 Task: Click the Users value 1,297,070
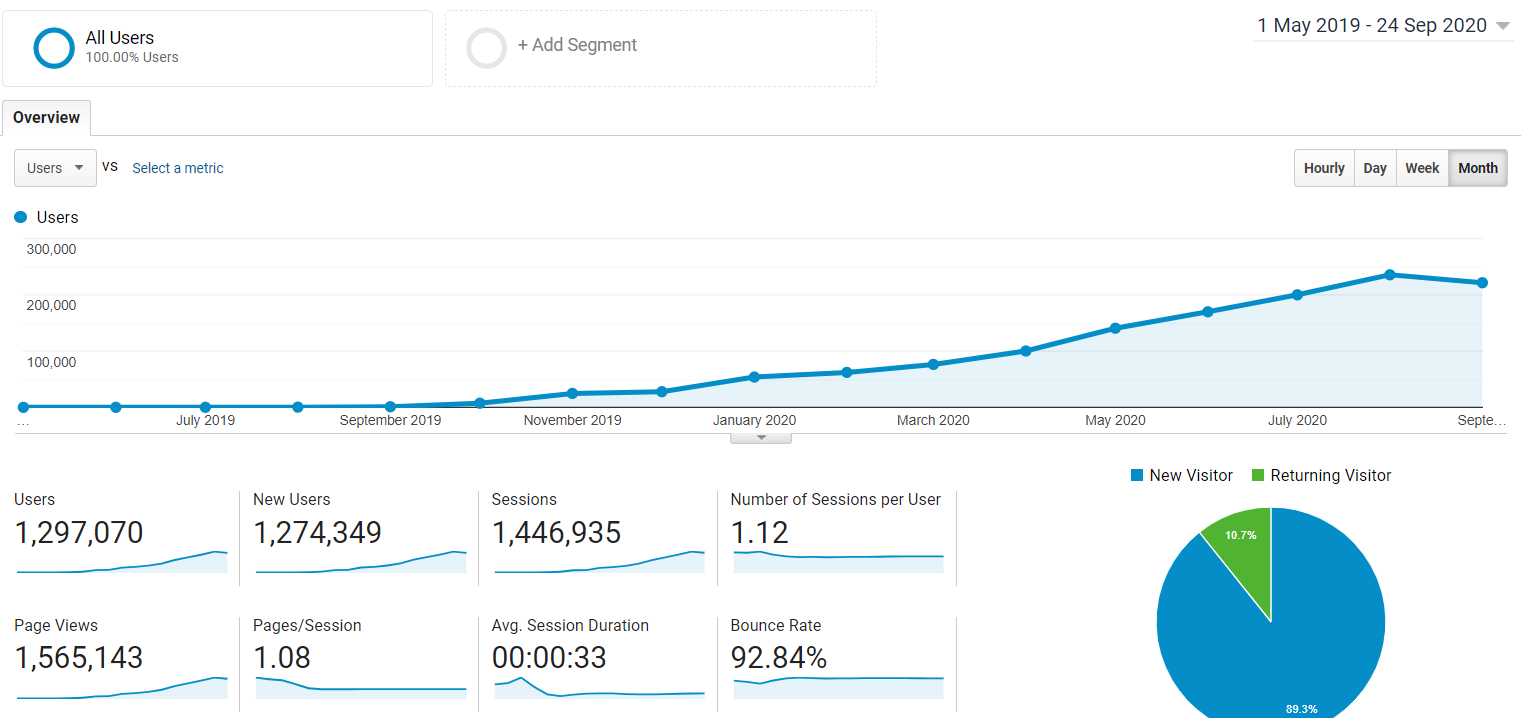click(x=79, y=532)
